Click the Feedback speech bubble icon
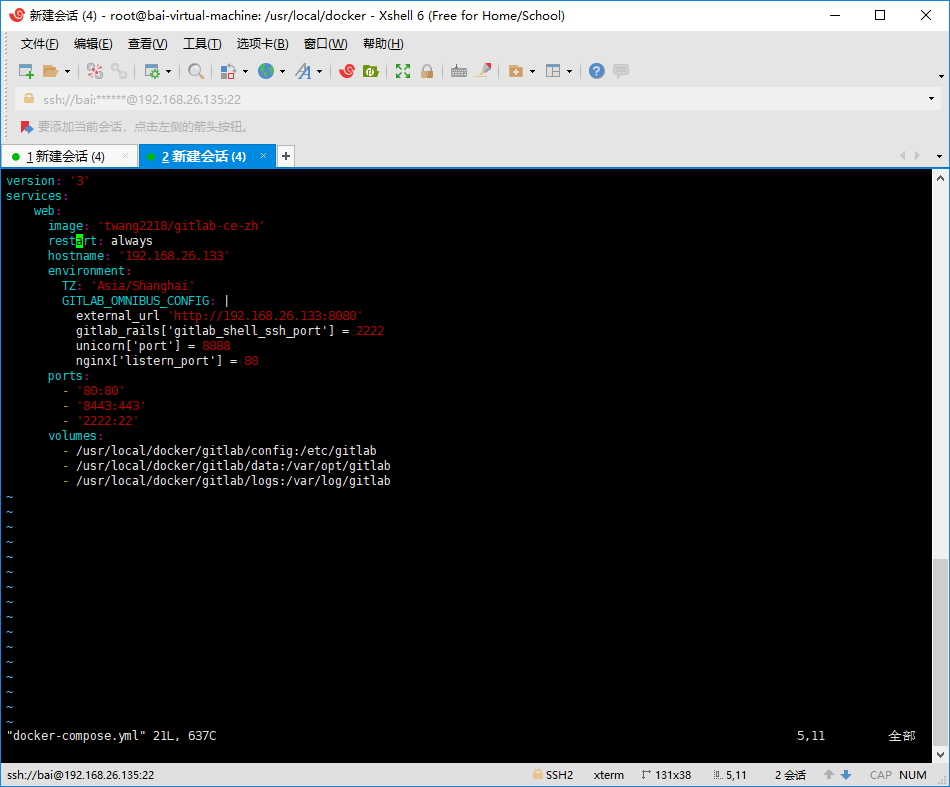This screenshot has height=787, width=950. (621, 71)
